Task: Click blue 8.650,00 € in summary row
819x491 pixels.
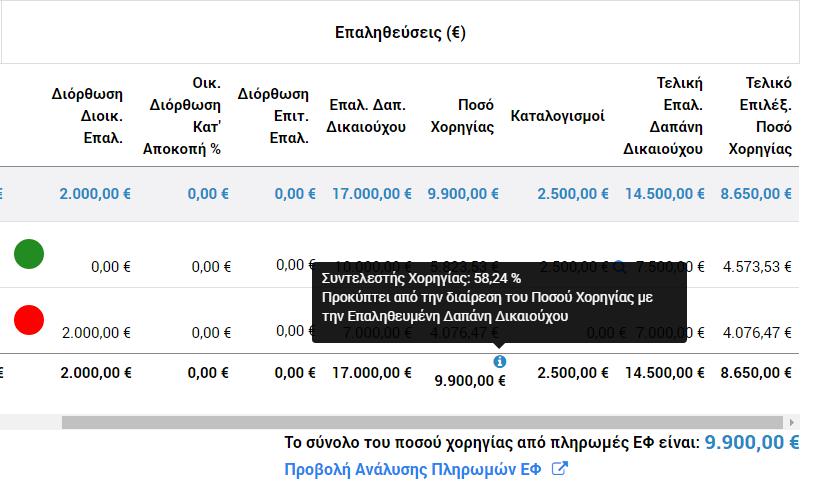Action: coord(756,194)
